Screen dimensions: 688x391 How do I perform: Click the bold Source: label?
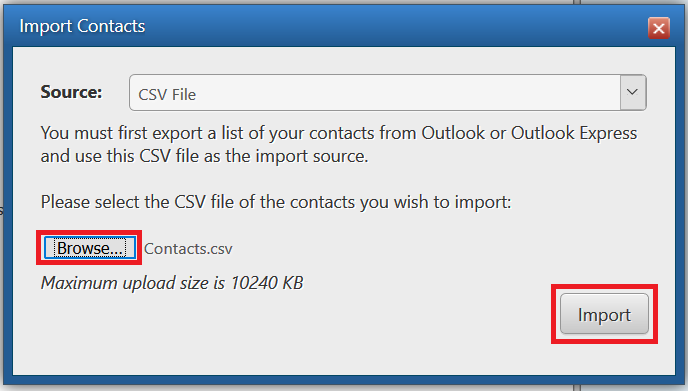point(71,92)
